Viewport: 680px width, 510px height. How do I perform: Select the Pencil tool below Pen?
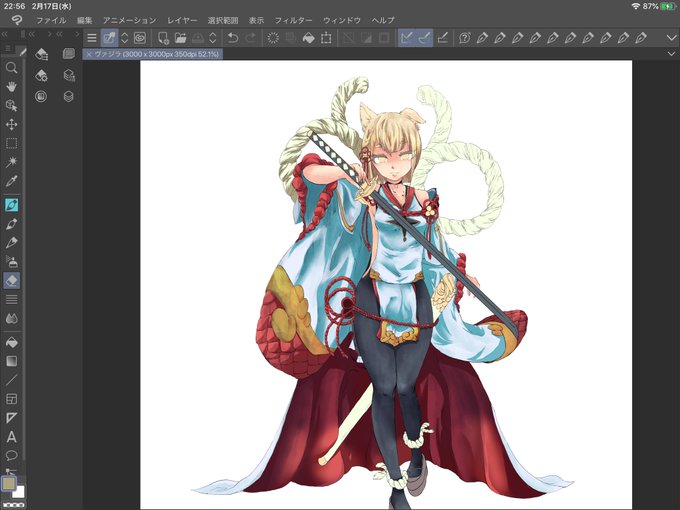(11, 224)
